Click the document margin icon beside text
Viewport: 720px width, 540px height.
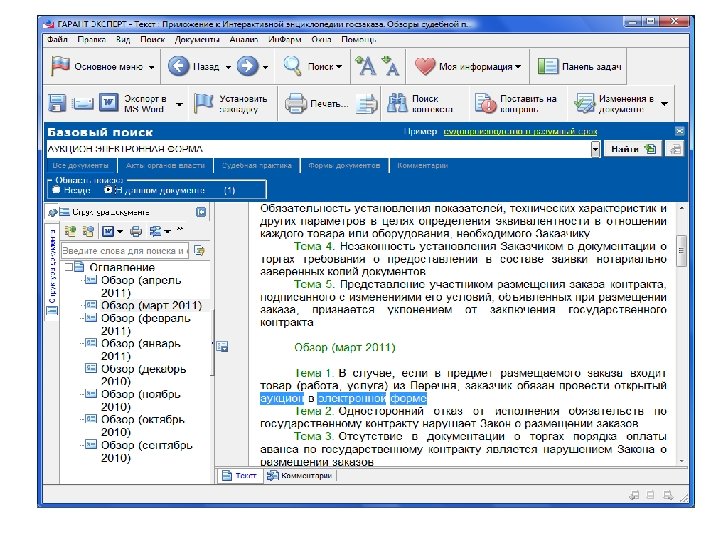pyautogui.click(x=222, y=347)
